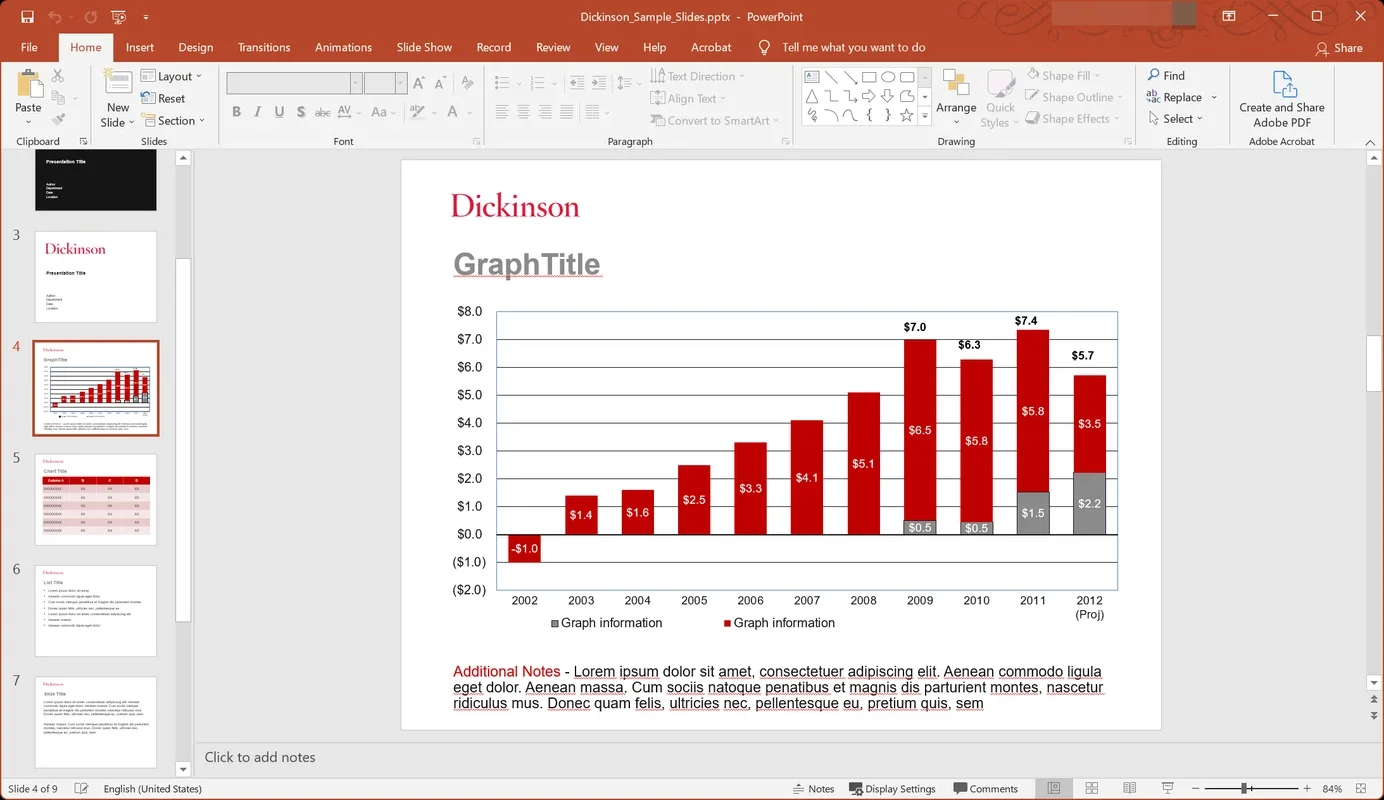Enable underline formatting
Screen dimensions: 1384x800
[279, 112]
